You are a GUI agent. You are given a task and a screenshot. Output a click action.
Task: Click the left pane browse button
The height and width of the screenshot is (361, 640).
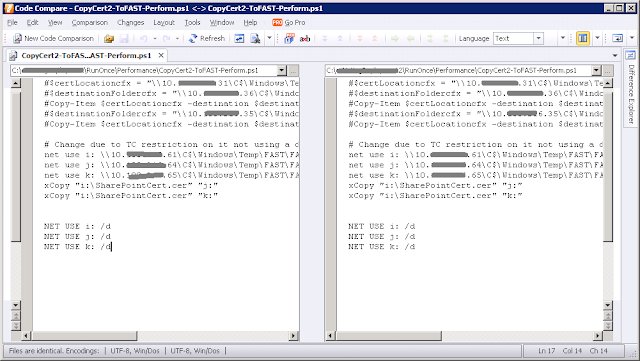[x=293, y=71]
